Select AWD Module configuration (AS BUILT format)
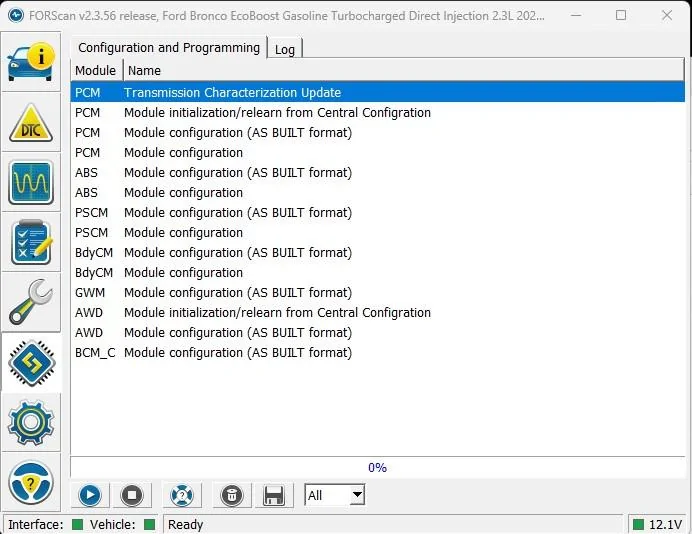The image size is (692, 534). click(x=378, y=332)
